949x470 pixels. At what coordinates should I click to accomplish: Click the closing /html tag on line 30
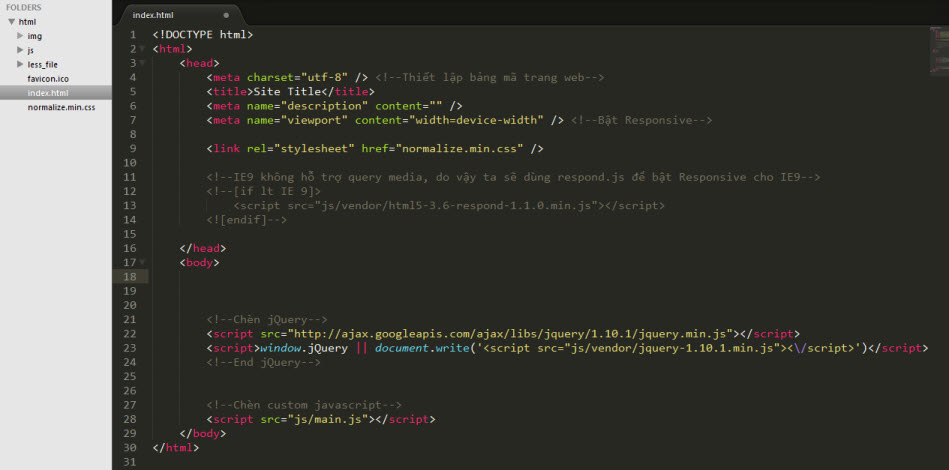click(176, 448)
